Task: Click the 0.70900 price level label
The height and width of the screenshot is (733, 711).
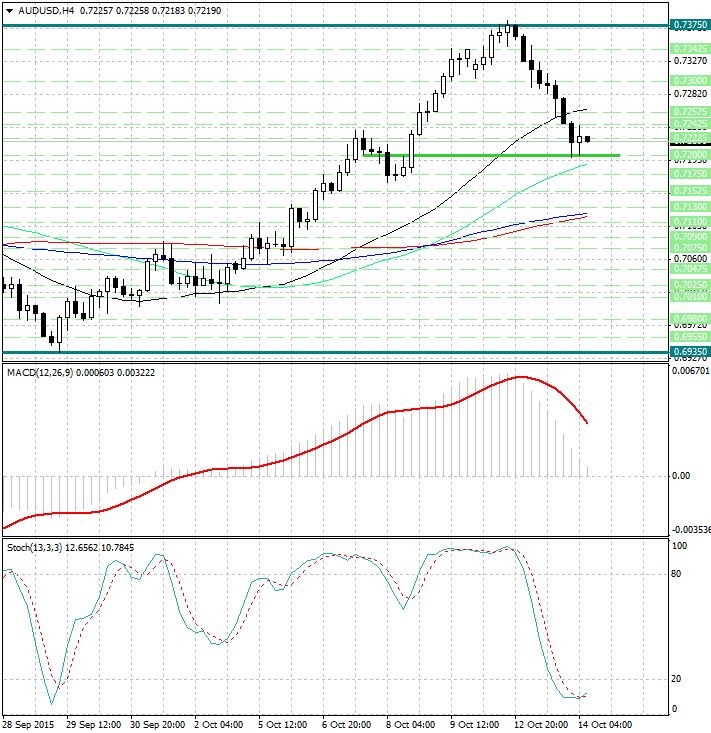Action: [690, 237]
